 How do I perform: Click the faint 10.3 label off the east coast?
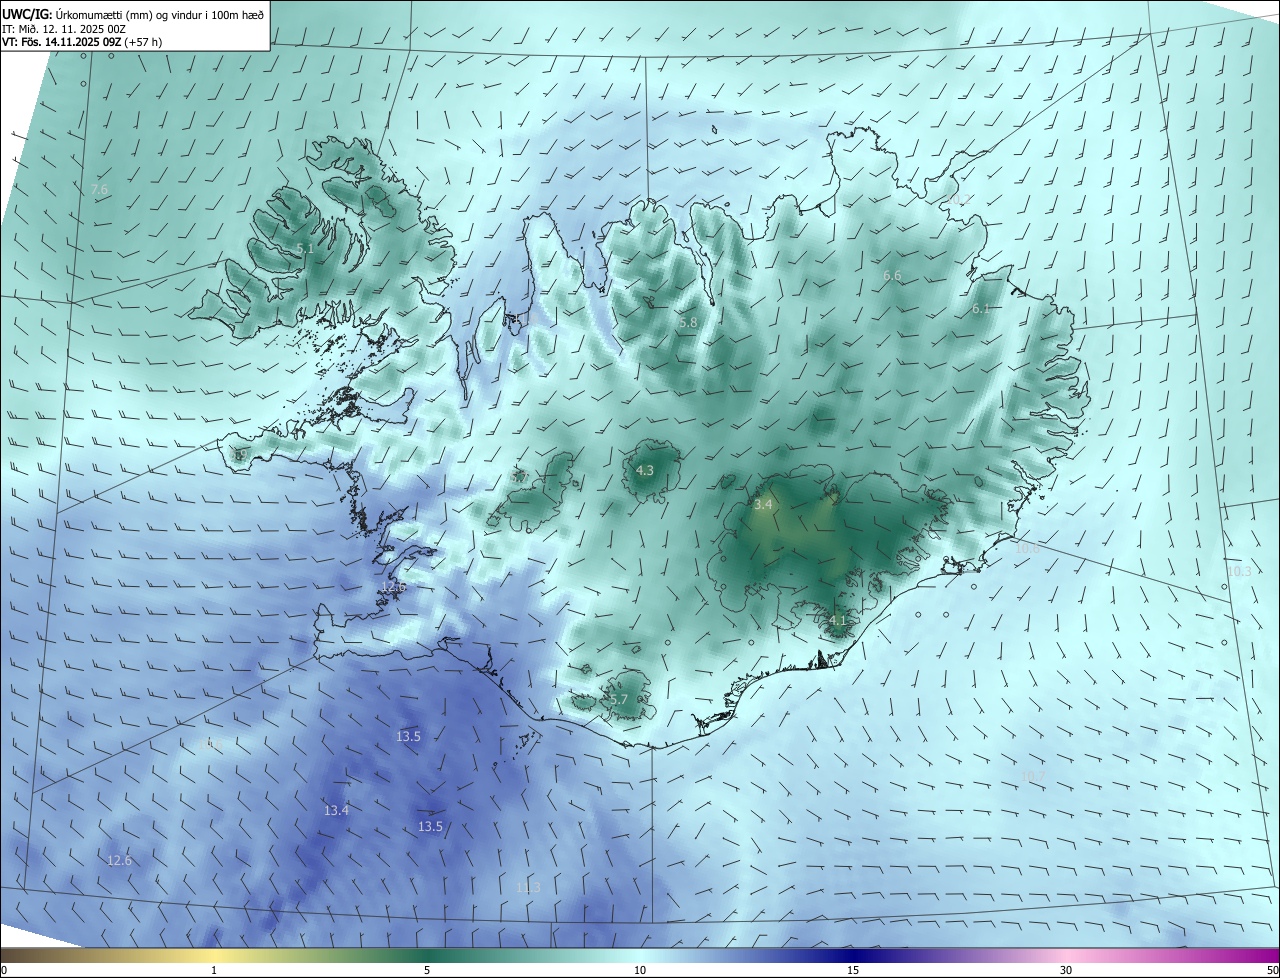(1238, 571)
